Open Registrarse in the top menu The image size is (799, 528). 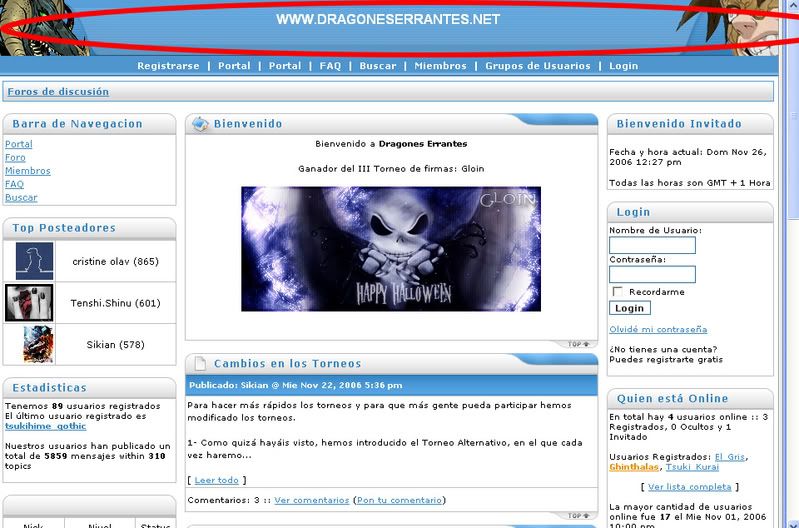point(168,66)
